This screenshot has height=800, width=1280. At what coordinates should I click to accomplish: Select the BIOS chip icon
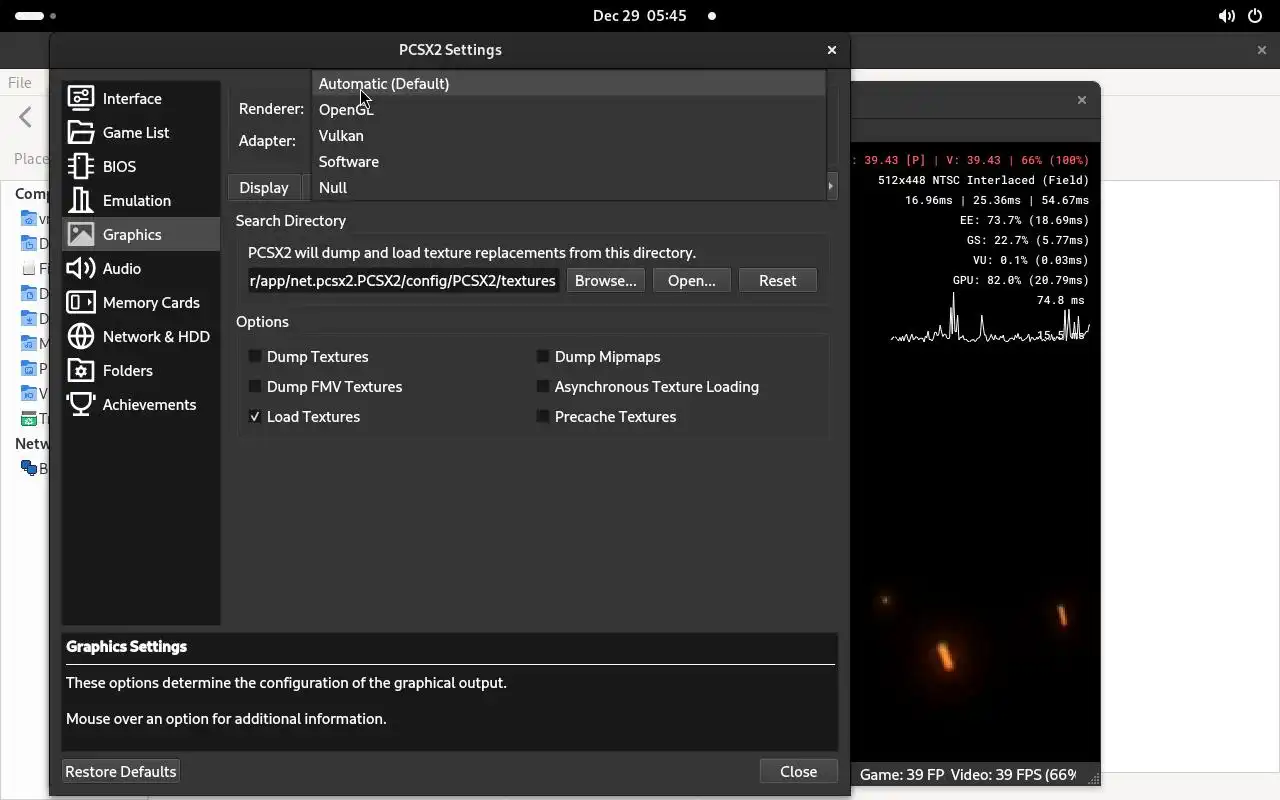(x=81, y=166)
